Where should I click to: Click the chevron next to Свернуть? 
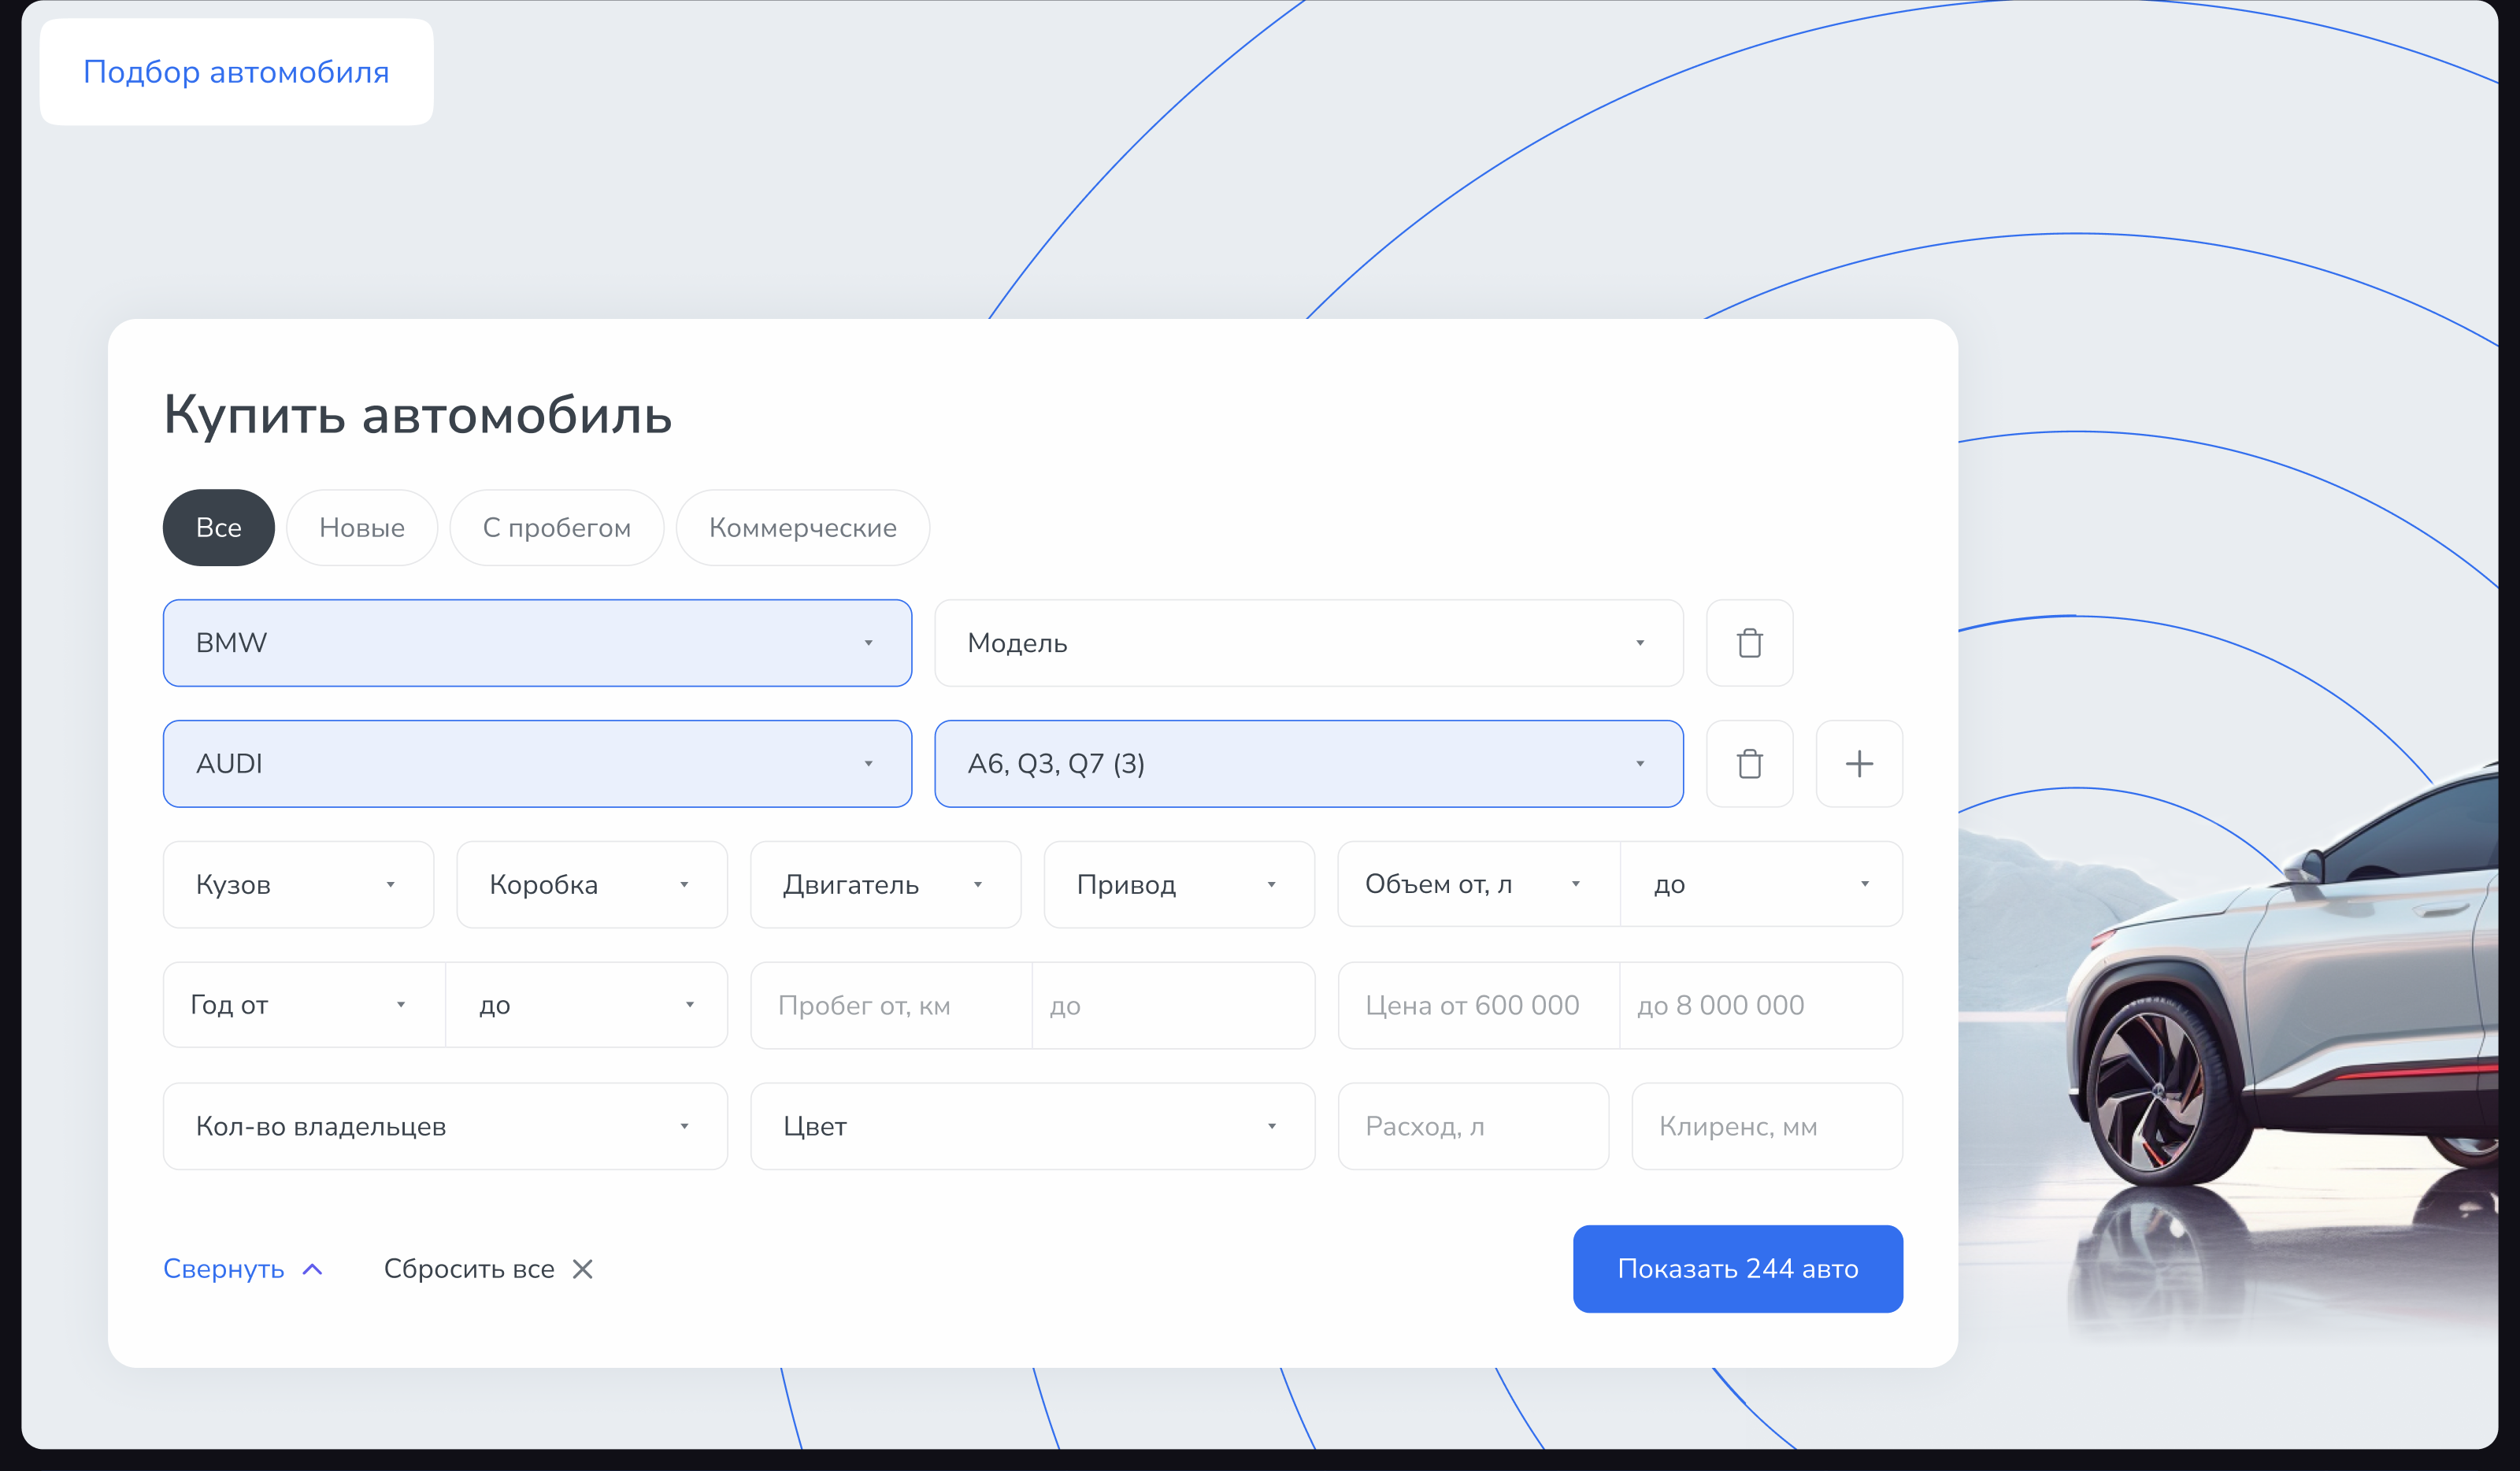(313, 1269)
